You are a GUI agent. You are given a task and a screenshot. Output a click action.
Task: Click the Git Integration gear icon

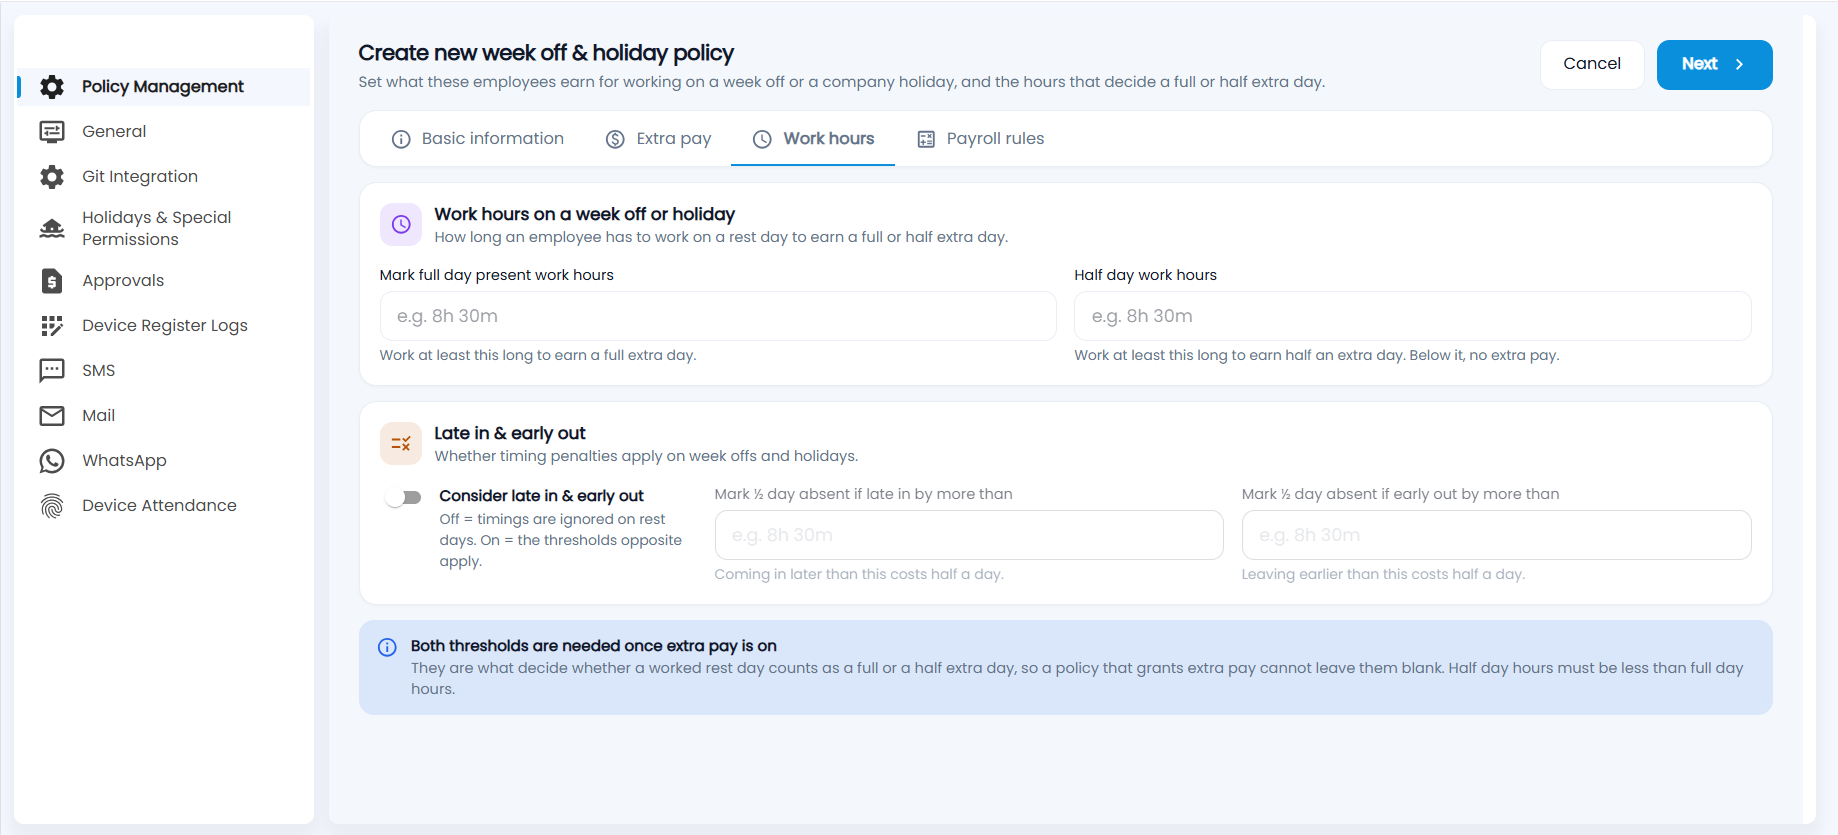point(52,177)
